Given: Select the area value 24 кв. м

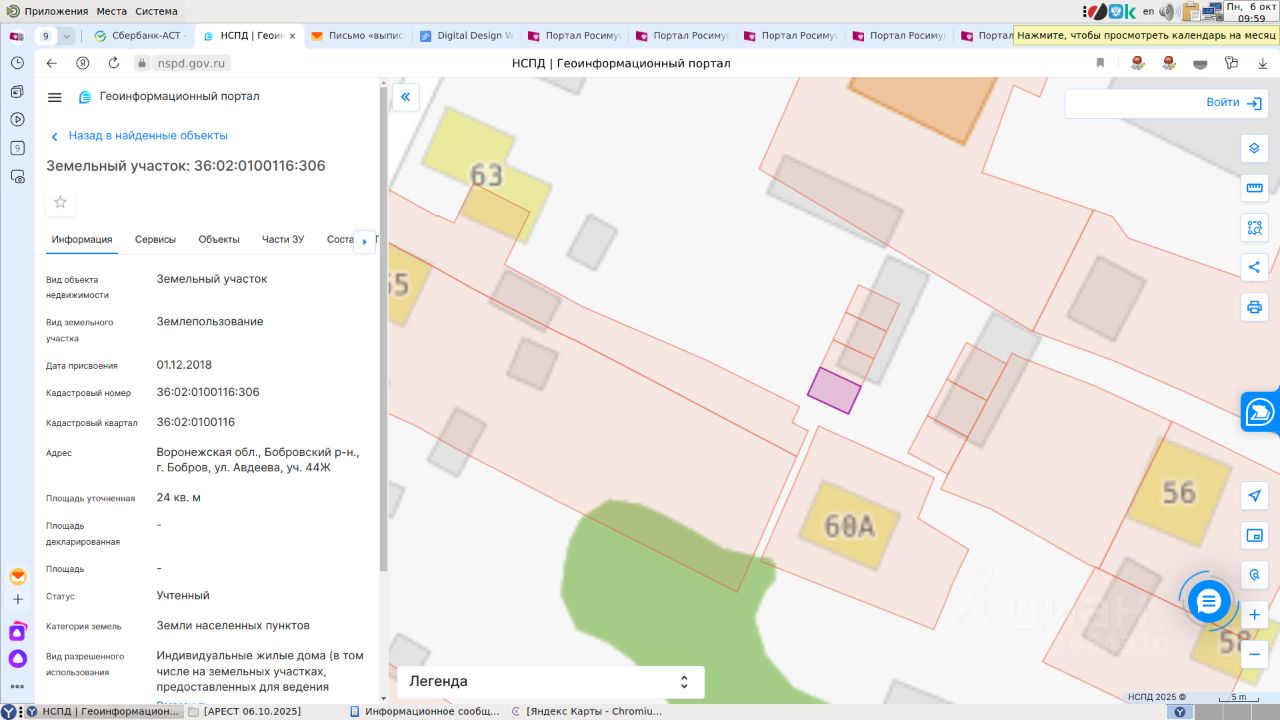Looking at the screenshot, I should point(179,497).
